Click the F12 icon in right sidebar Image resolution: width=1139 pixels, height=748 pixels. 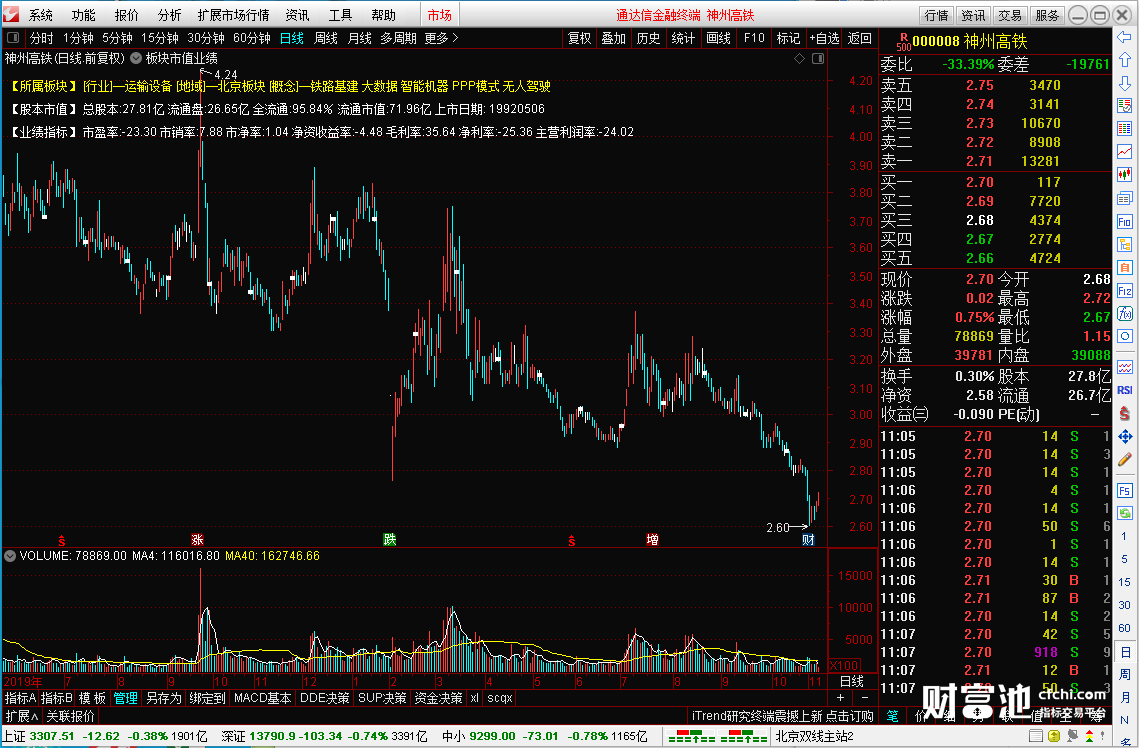1124,291
